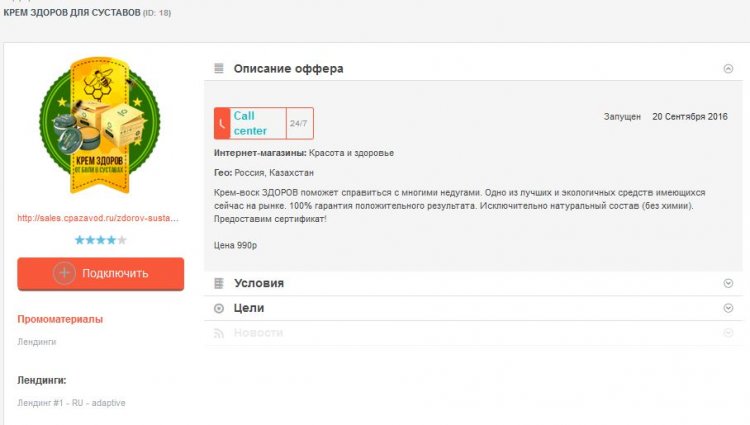Viewport: 750px width, 425px height.
Task: Click the Call center label
Action: coord(251,123)
